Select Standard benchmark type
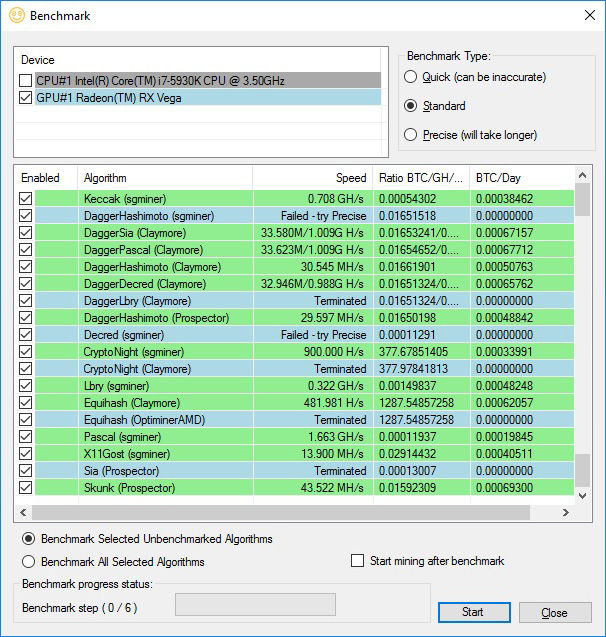The image size is (606, 637). click(x=411, y=106)
